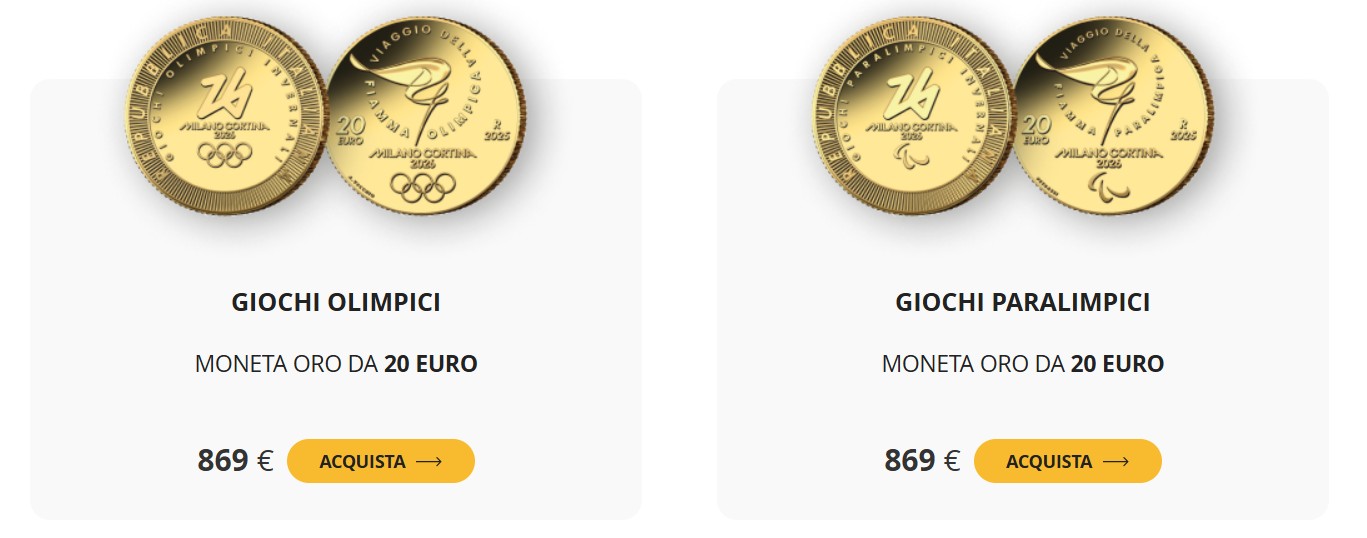The image size is (1367, 538).
Task: Open the GIOCHI PARALIMPICI product title
Action: point(1023,302)
